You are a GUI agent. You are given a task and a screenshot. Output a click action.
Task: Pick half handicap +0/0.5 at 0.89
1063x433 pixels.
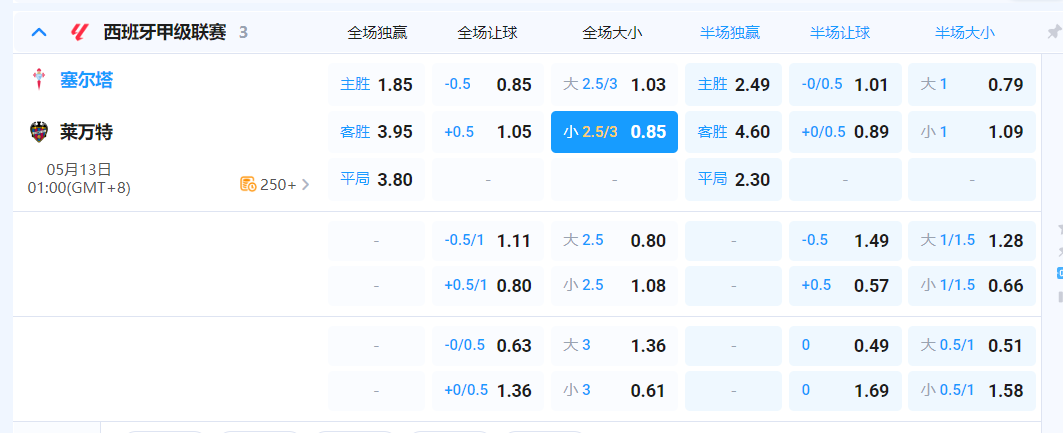pos(845,132)
